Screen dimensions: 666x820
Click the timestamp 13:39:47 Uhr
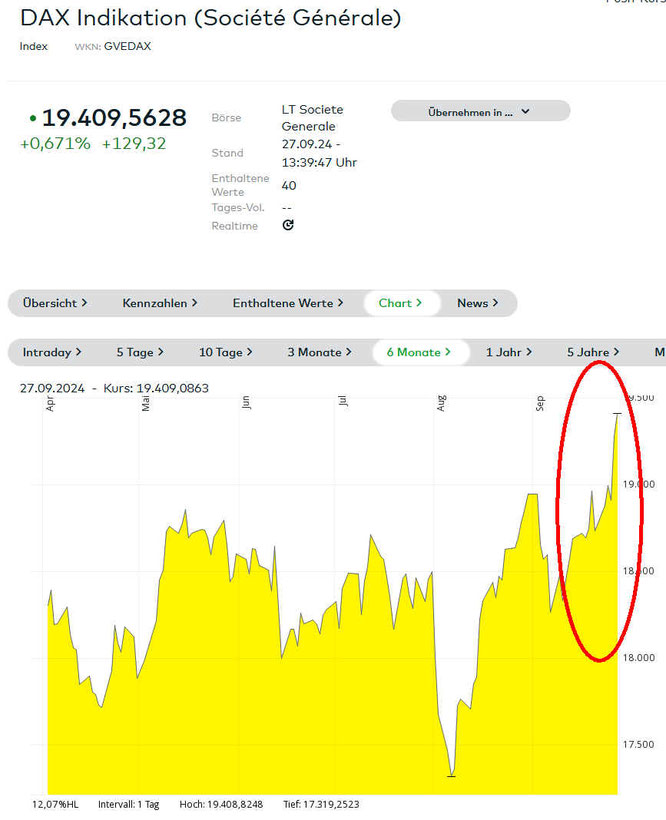[319, 162]
